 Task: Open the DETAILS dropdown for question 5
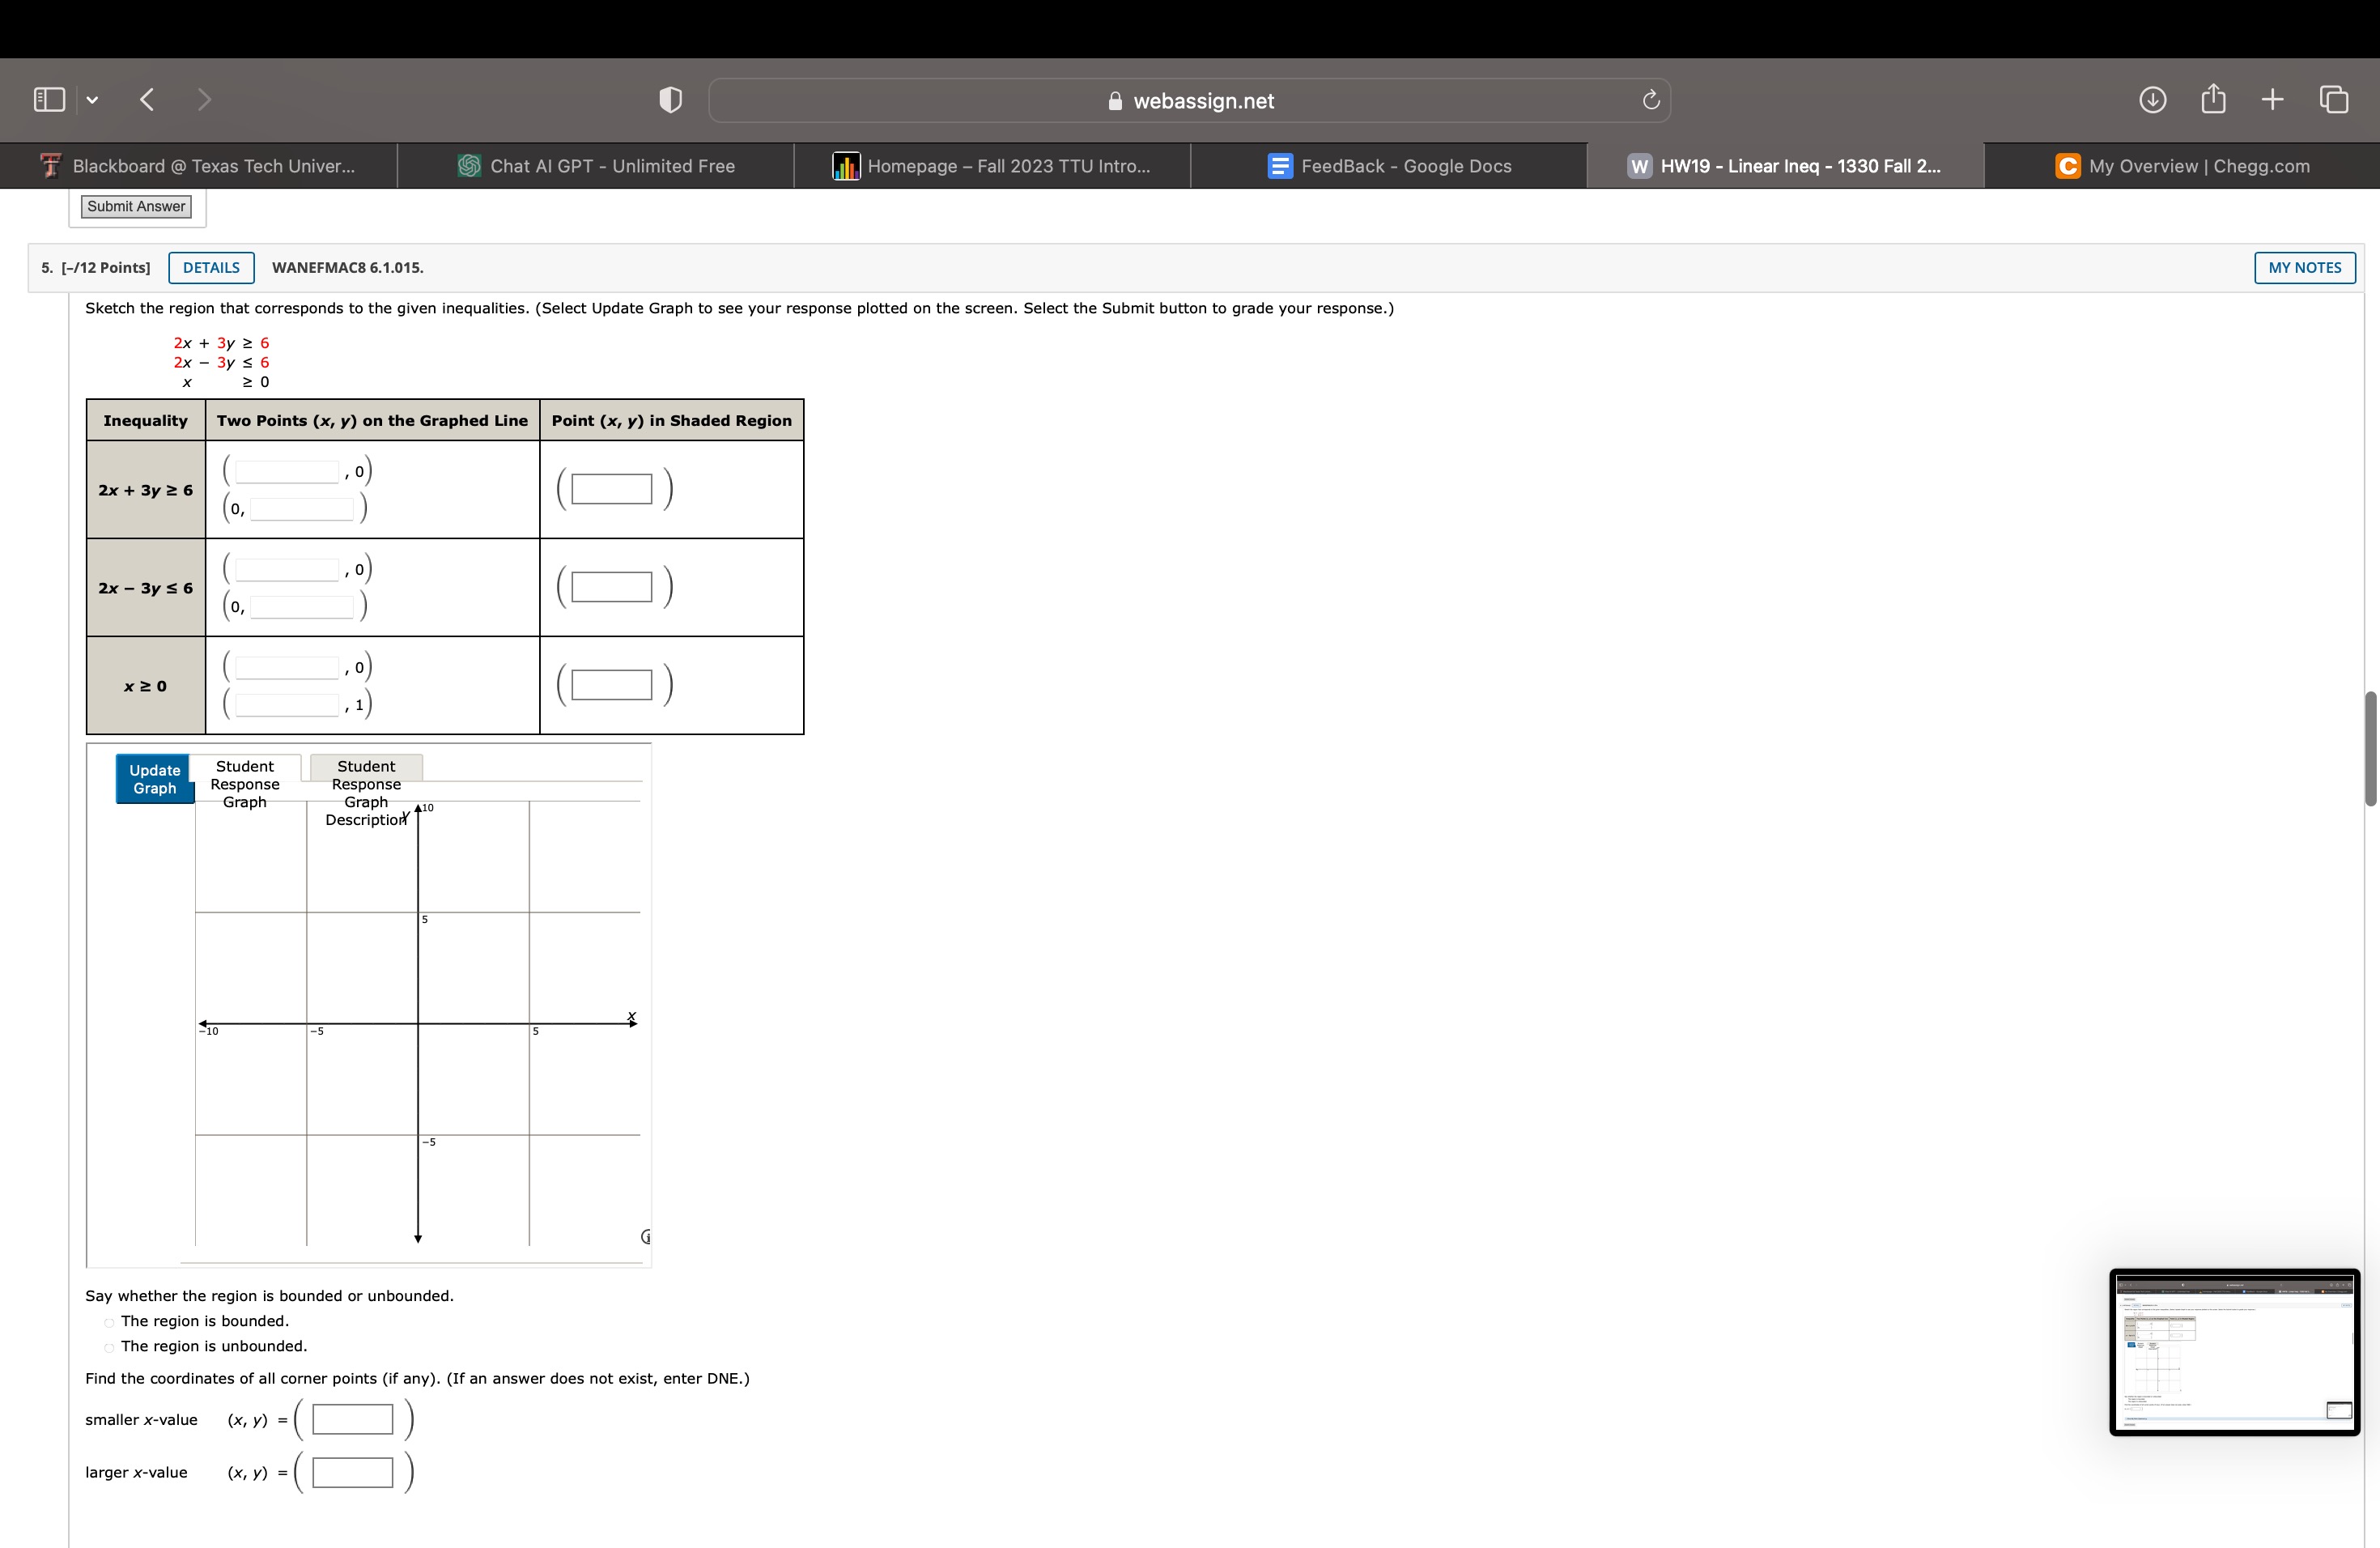(211, 267)
